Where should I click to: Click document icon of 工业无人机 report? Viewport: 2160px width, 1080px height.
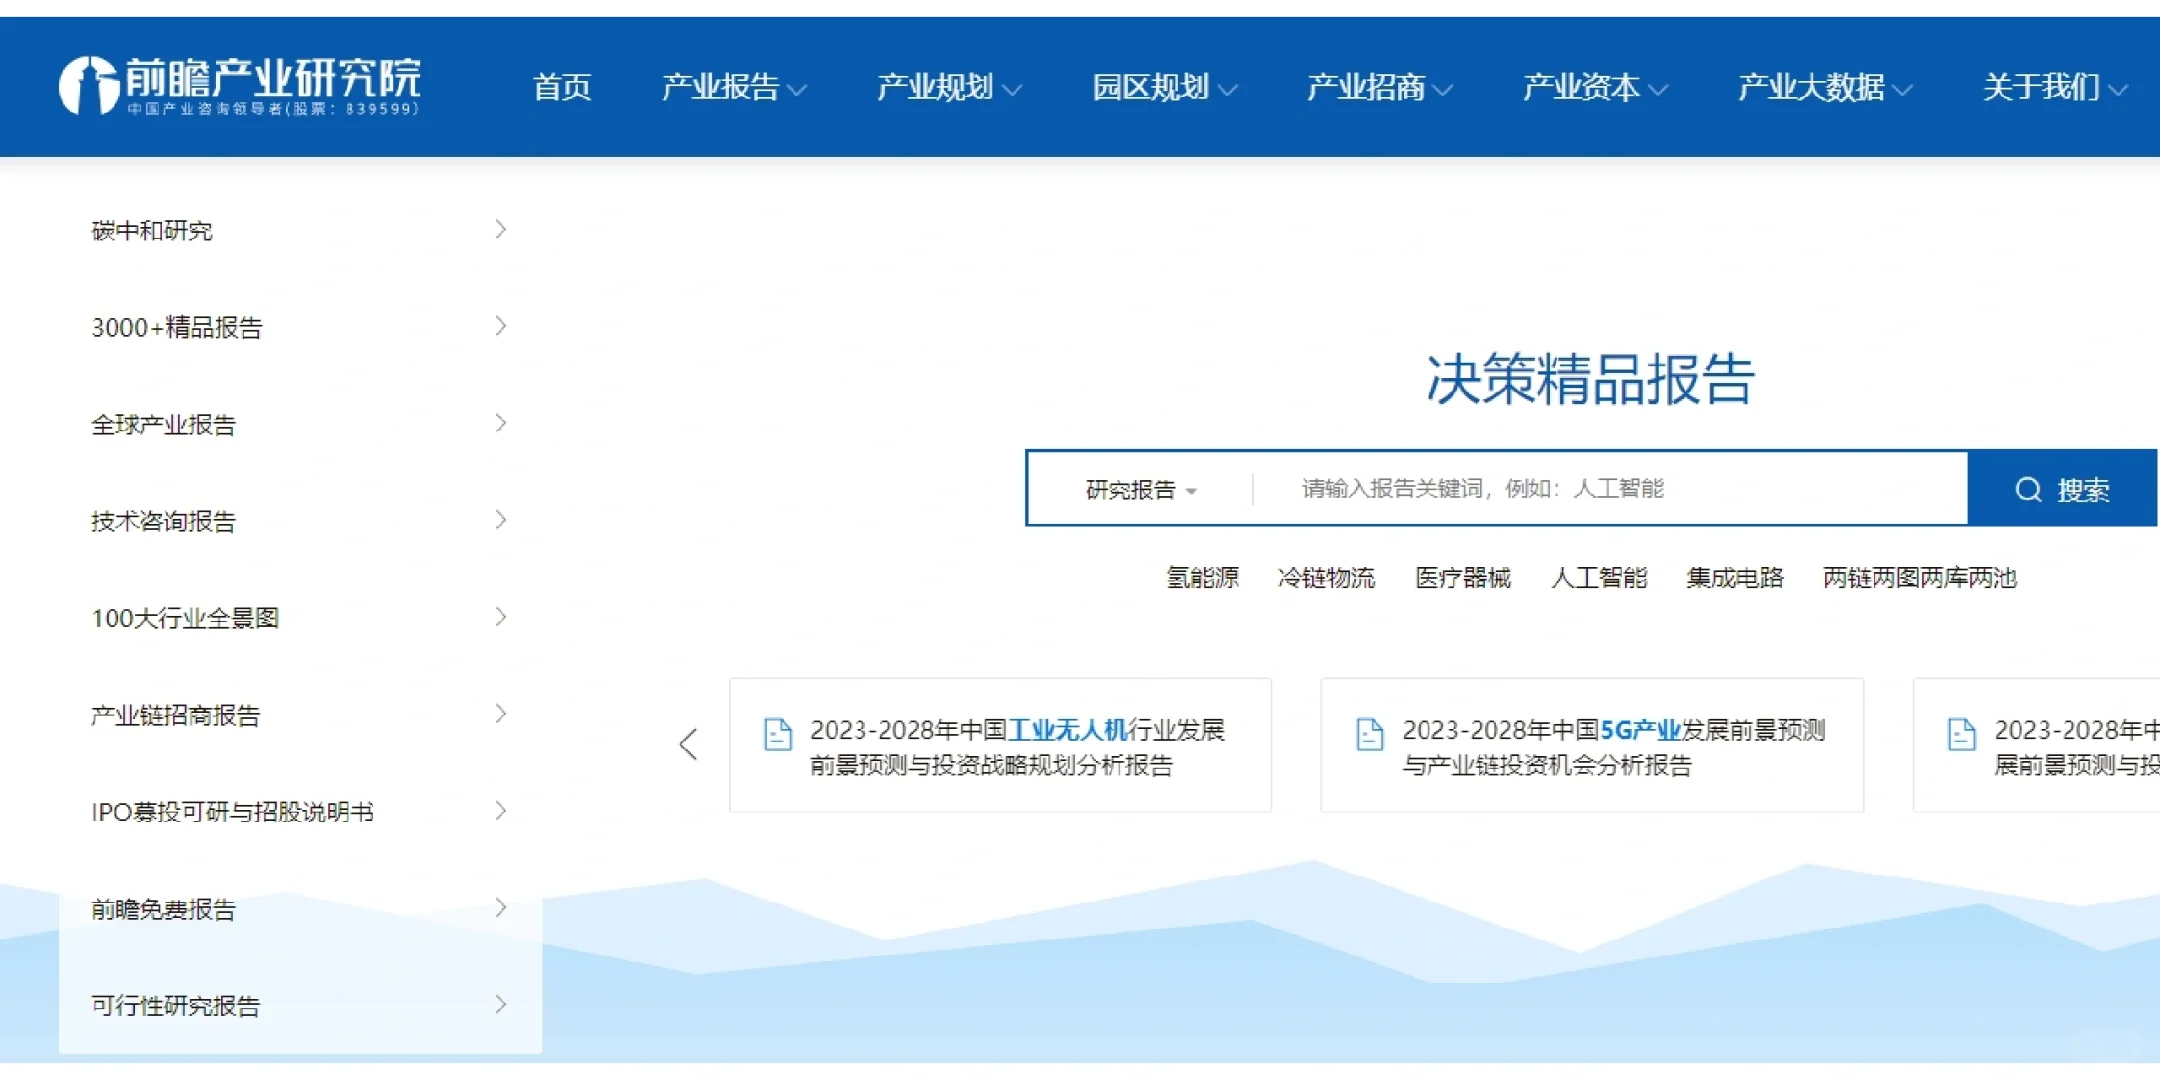[x=778, y=733]
